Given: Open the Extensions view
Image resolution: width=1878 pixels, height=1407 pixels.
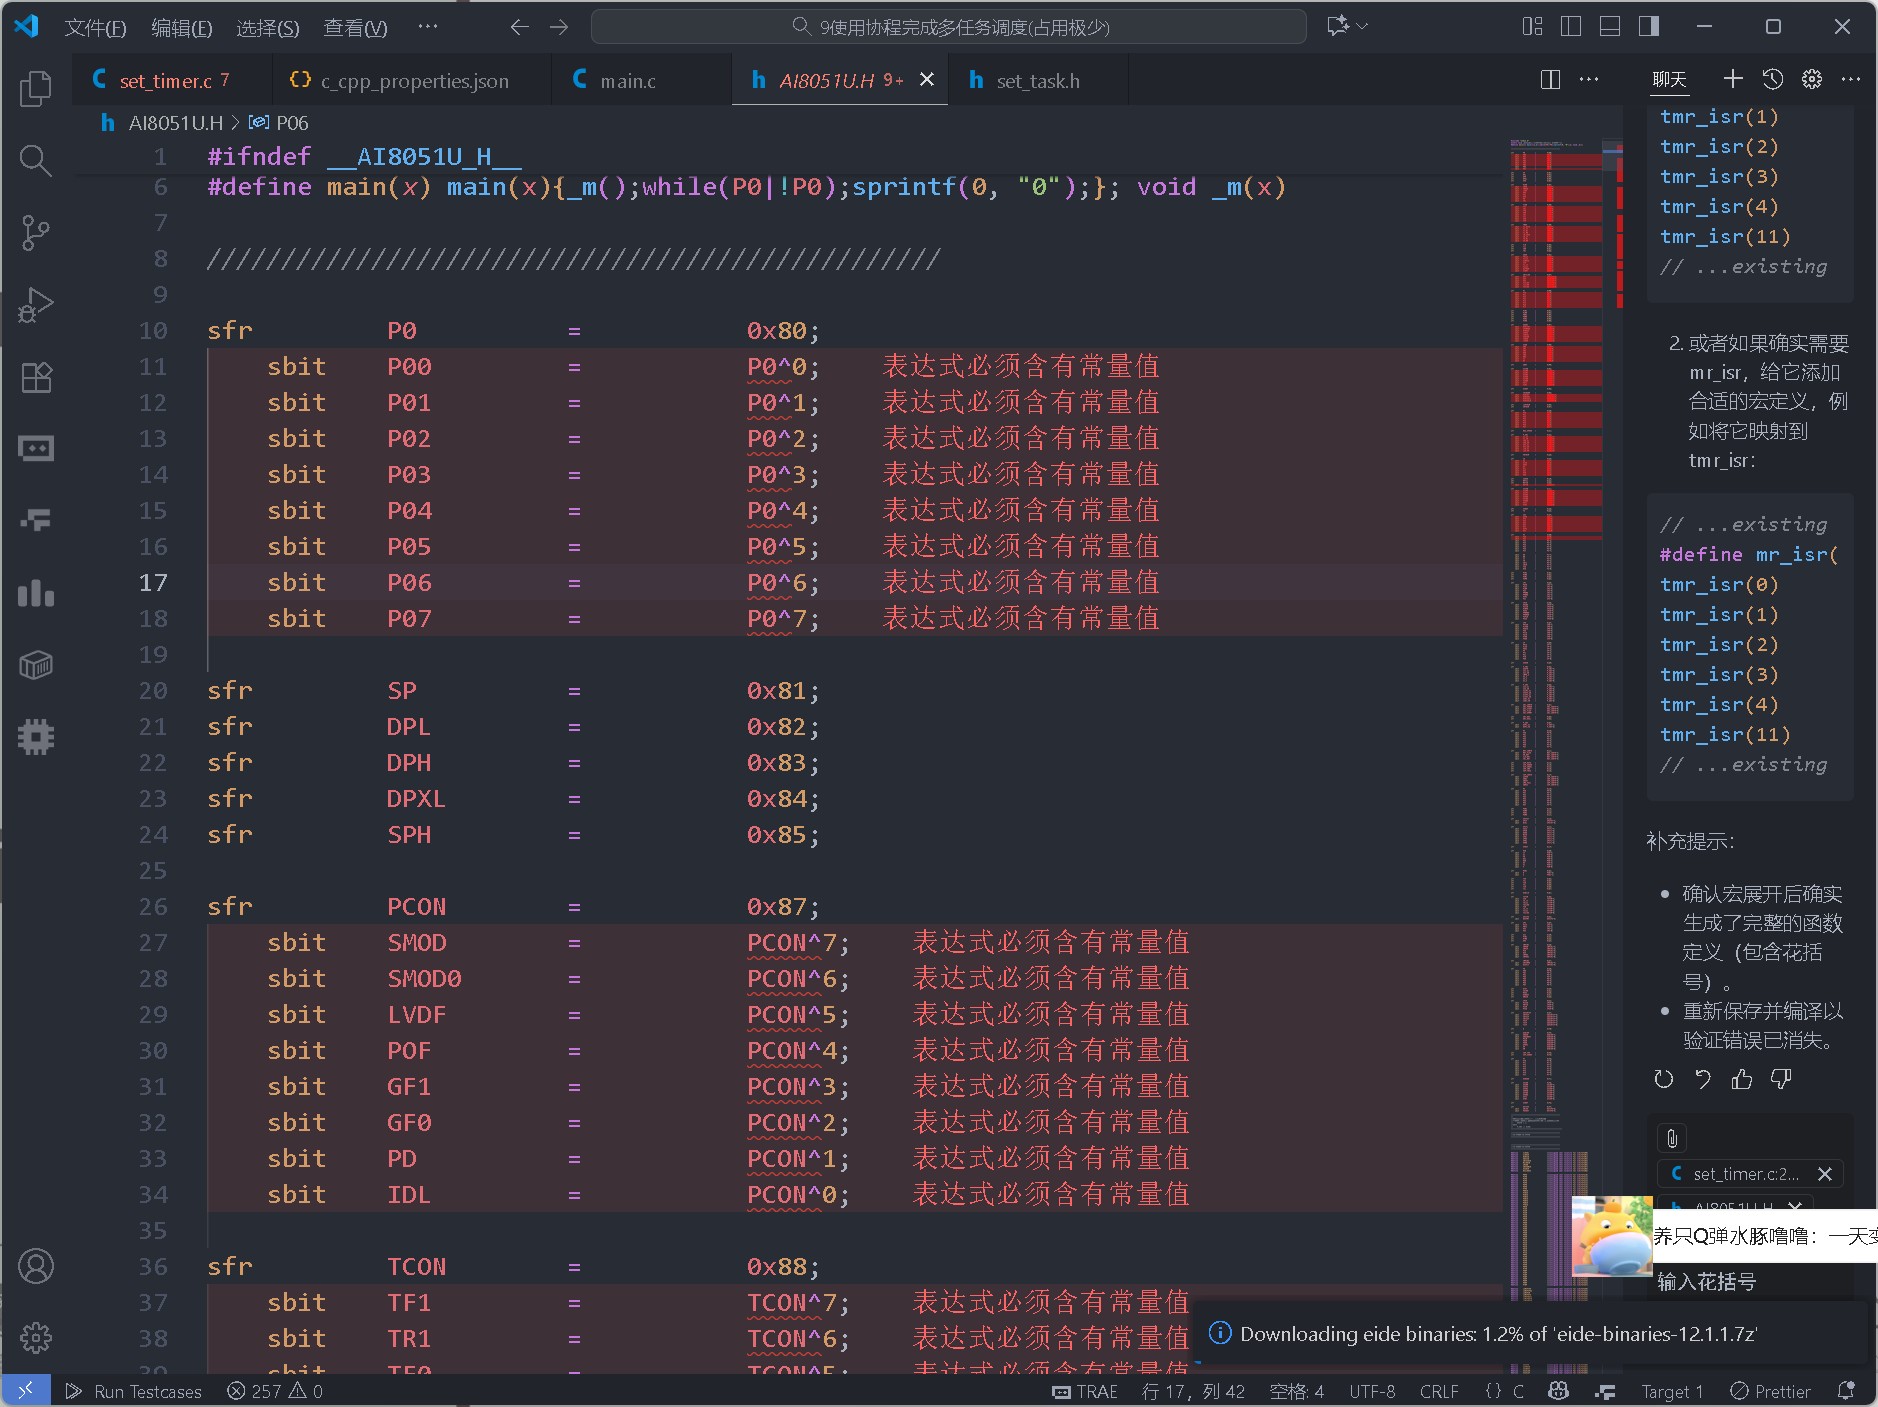Looking at the screenshot, I should click(x=36, y=377).
